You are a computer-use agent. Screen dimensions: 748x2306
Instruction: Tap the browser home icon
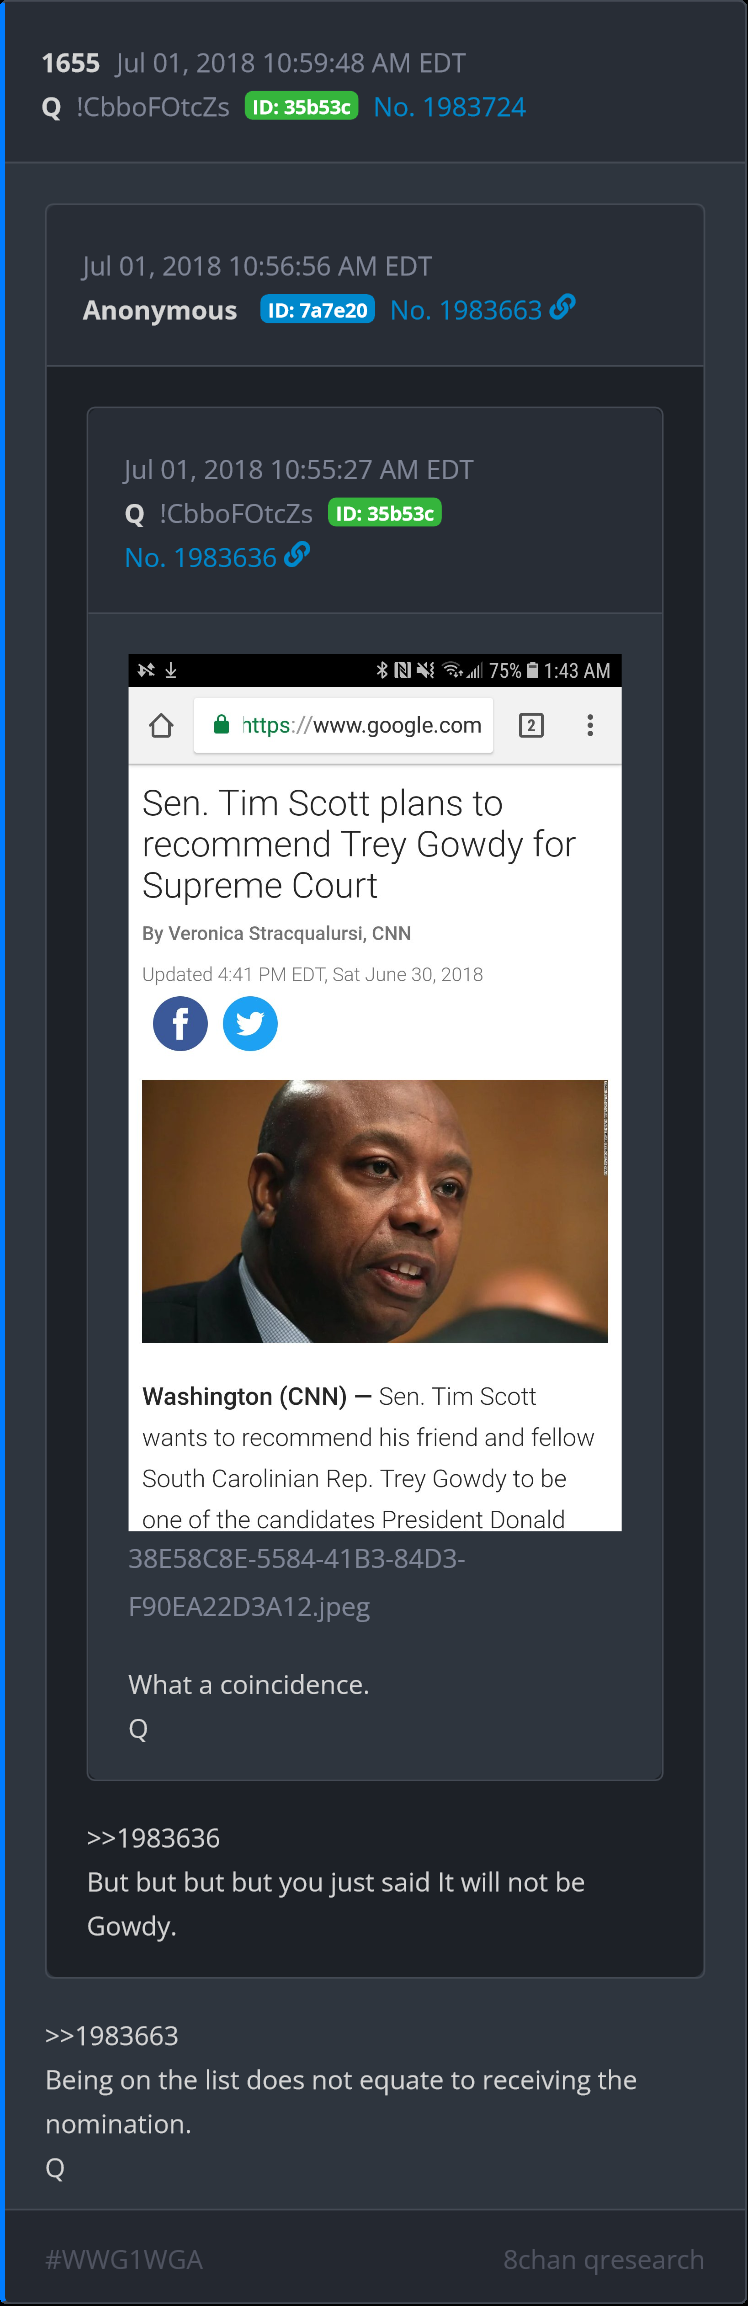tap(161, 725)
